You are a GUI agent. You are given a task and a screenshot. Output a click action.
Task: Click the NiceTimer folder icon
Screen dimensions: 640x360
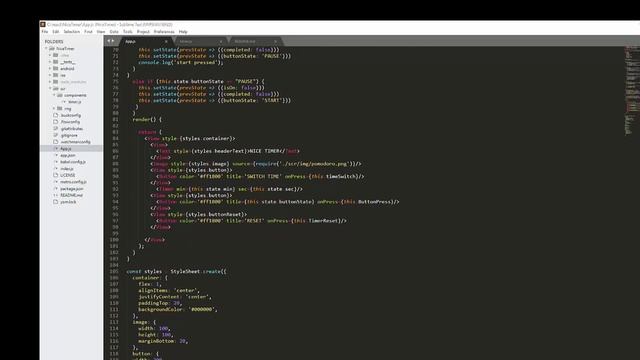tap(52, 49)
